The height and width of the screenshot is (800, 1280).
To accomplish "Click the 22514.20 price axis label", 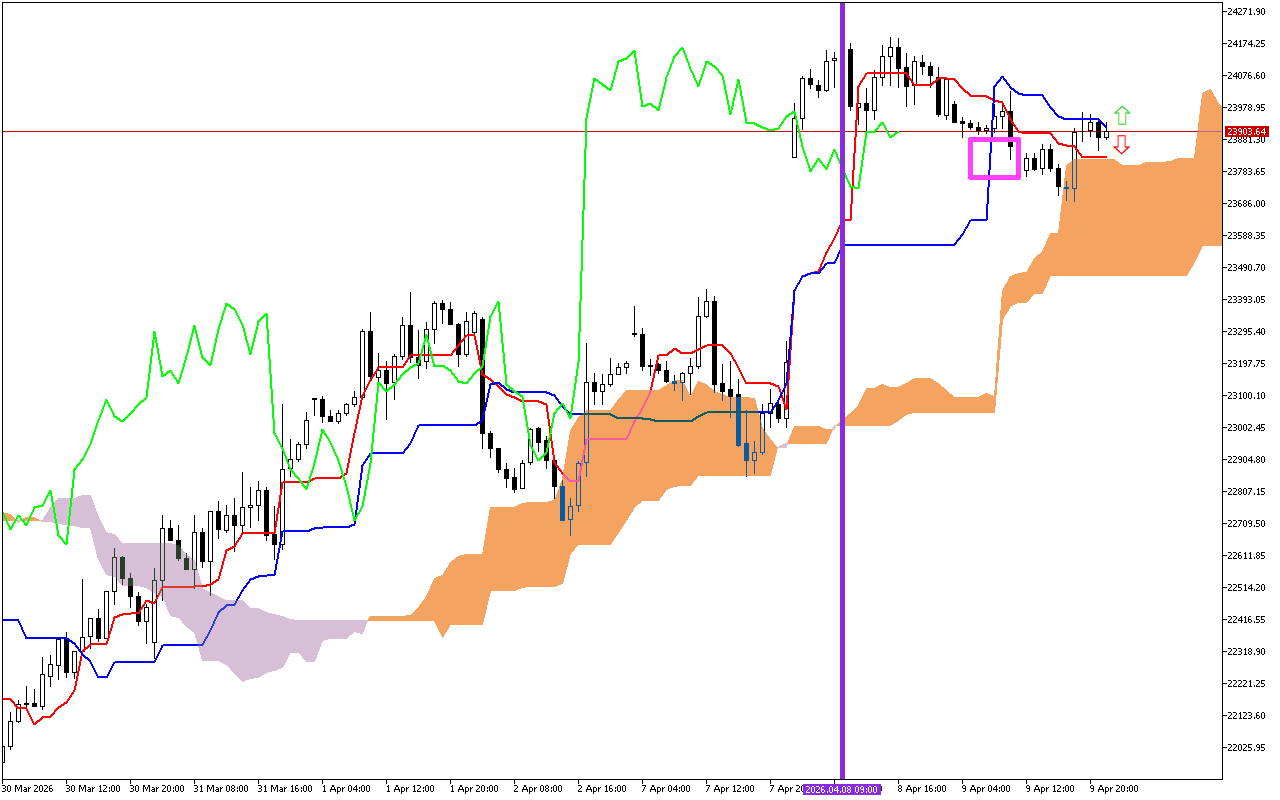I will click(1247, 588).
